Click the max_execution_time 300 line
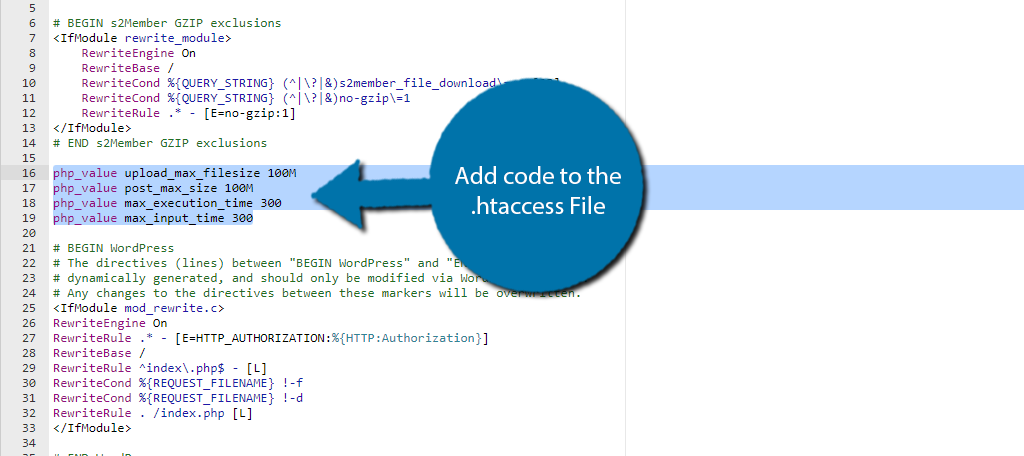 coord(167,203)
